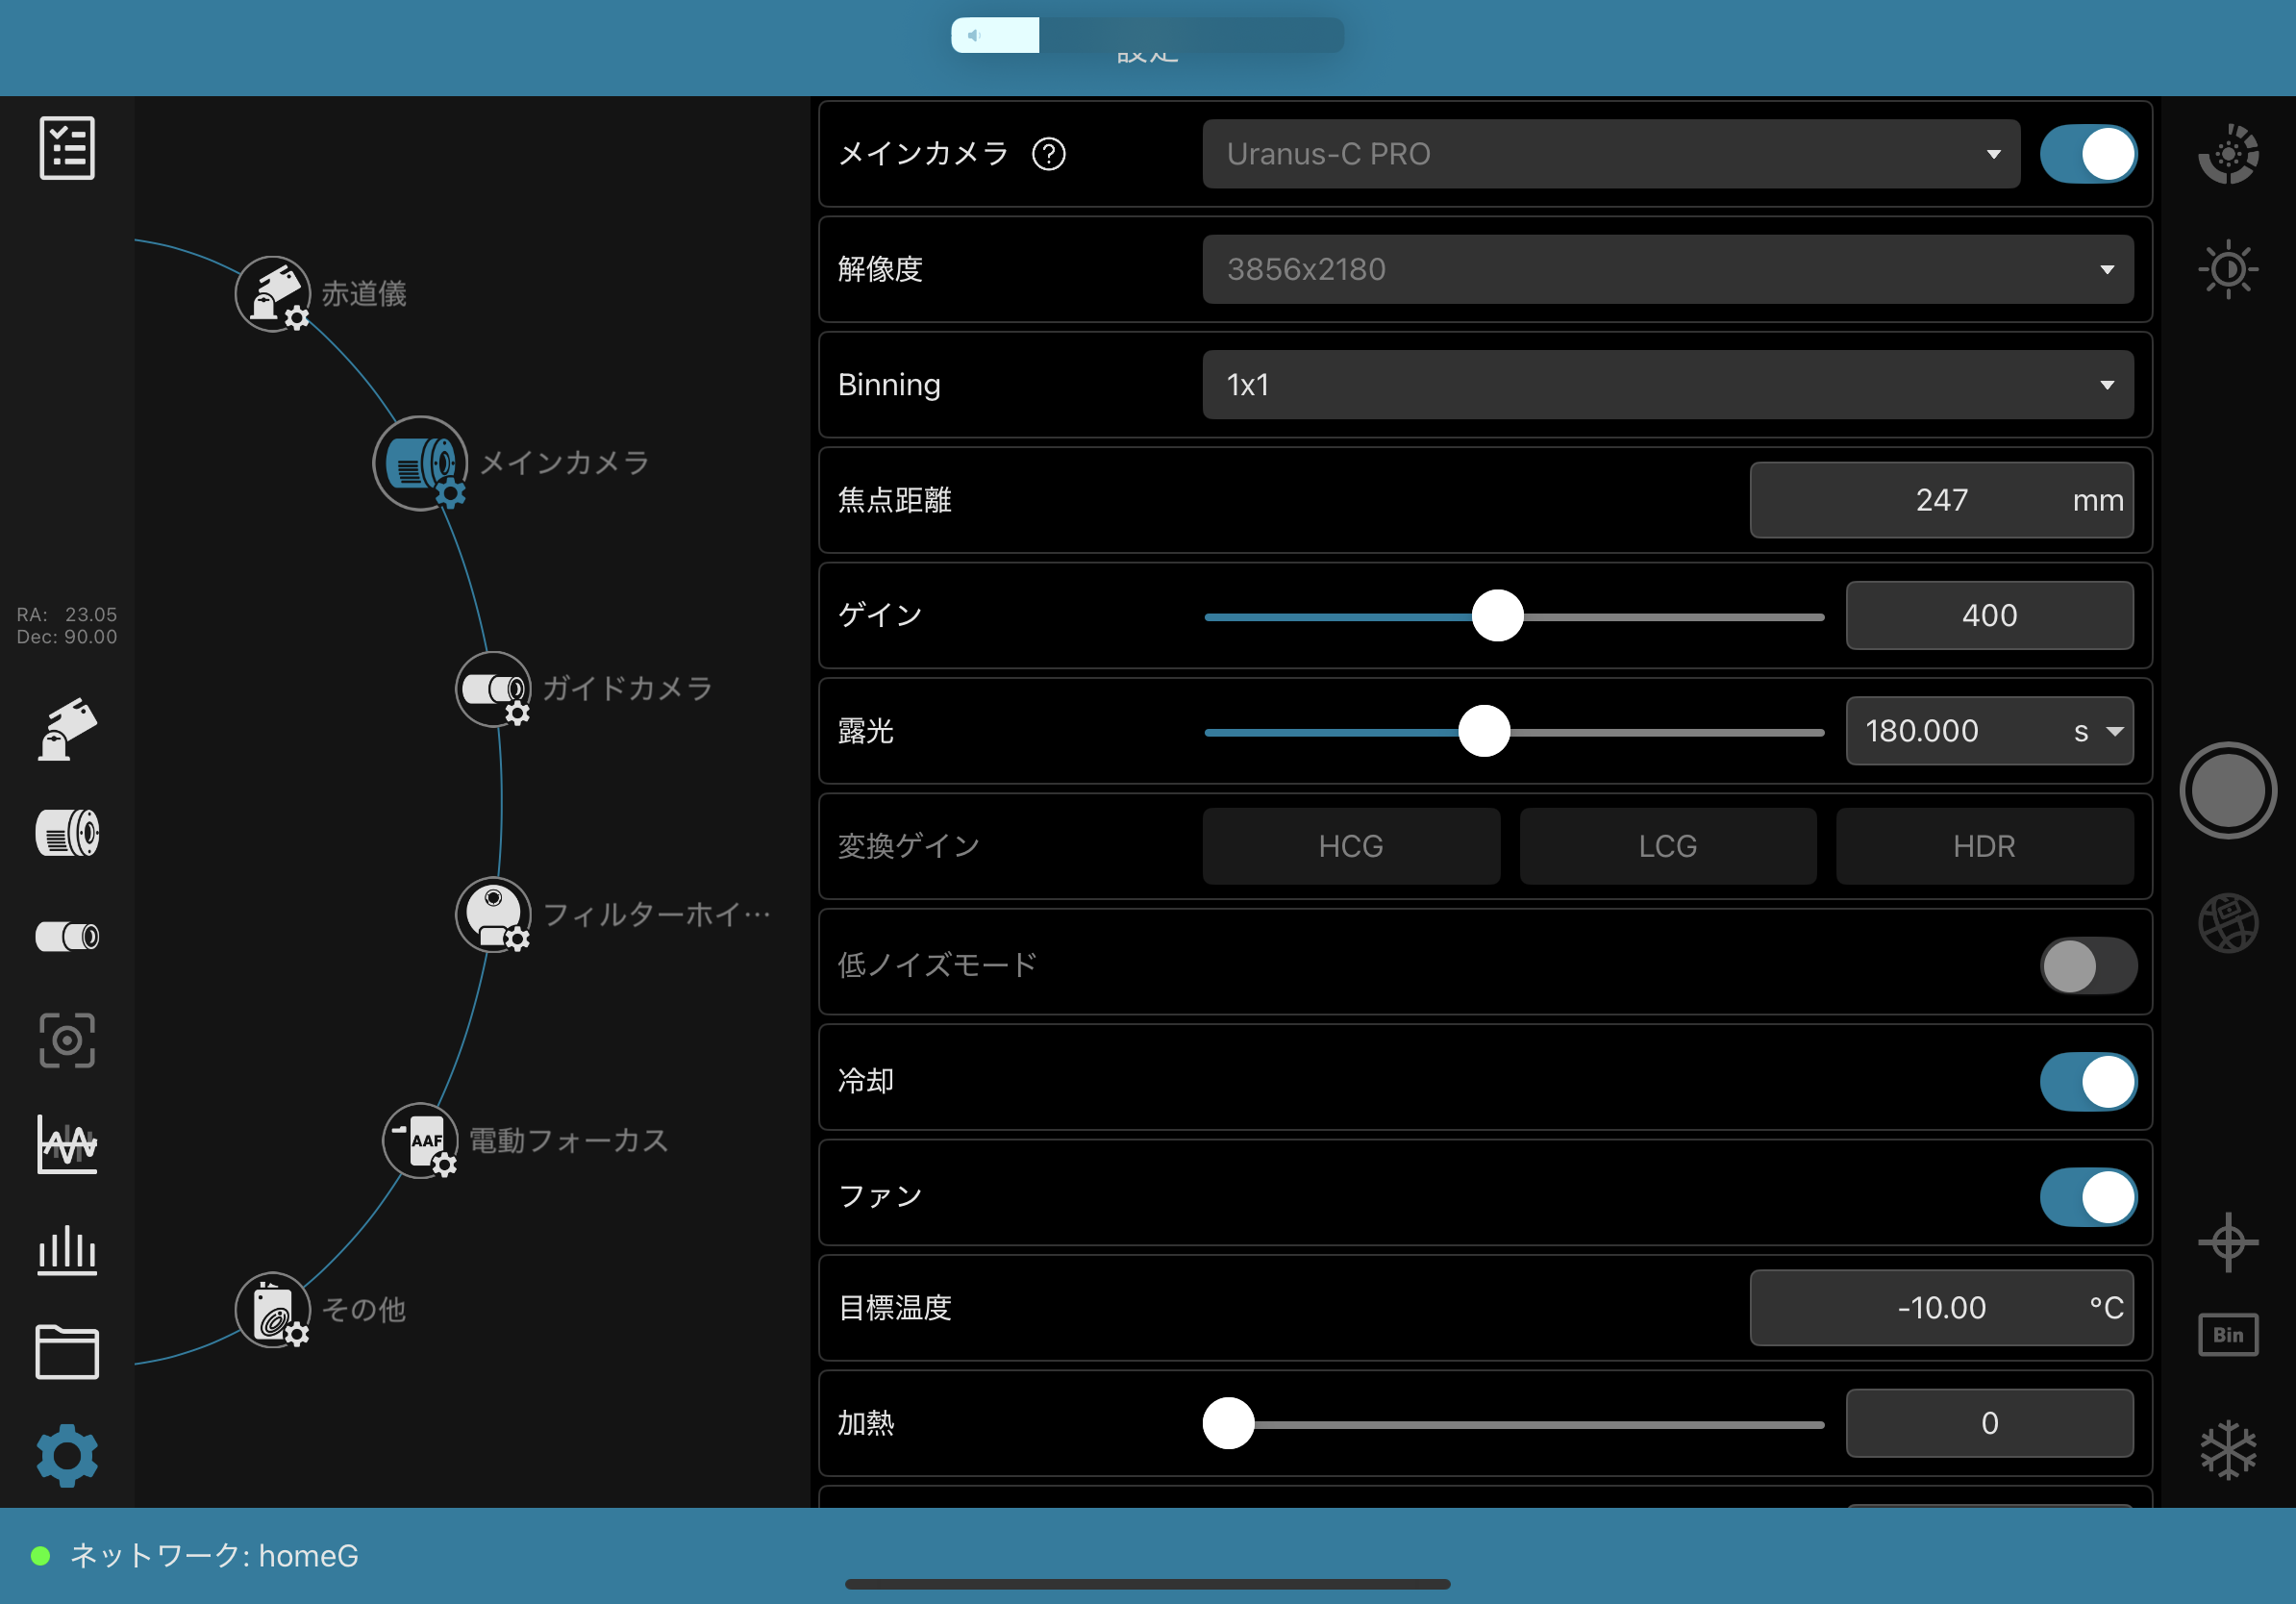Open the exposure unit 's' dropdown
2296x1604 pixels.
pos(2100,731)
